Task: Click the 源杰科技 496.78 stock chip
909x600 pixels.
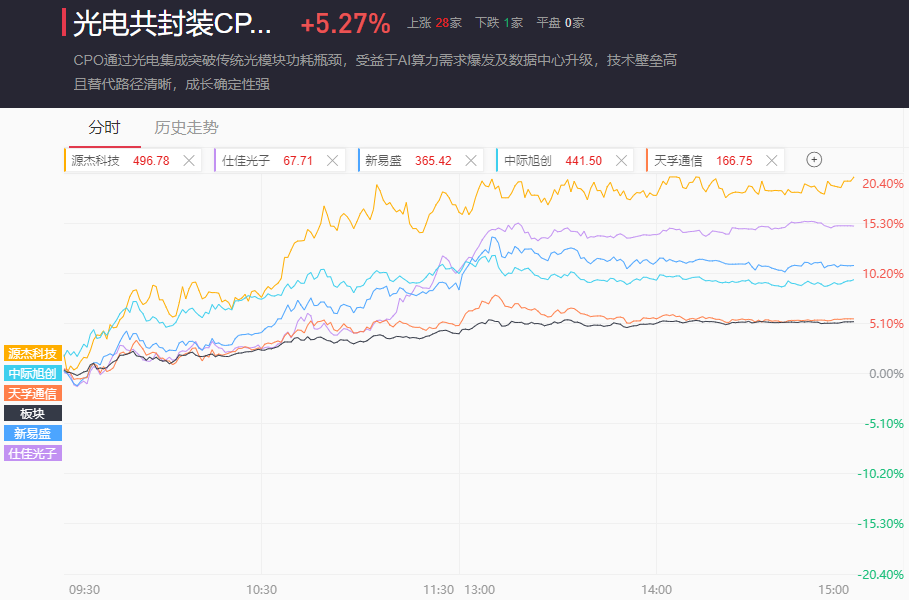Action: [120, 160]
